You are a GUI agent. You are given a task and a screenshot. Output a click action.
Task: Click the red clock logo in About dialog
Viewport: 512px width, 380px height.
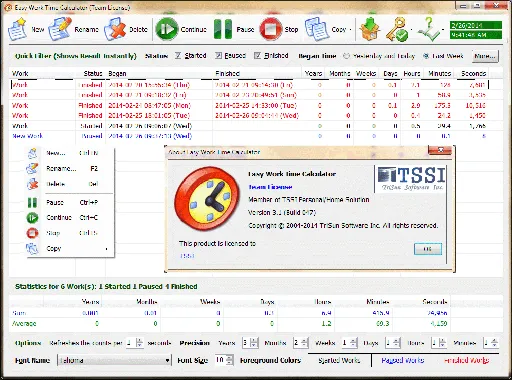[207, 199]
